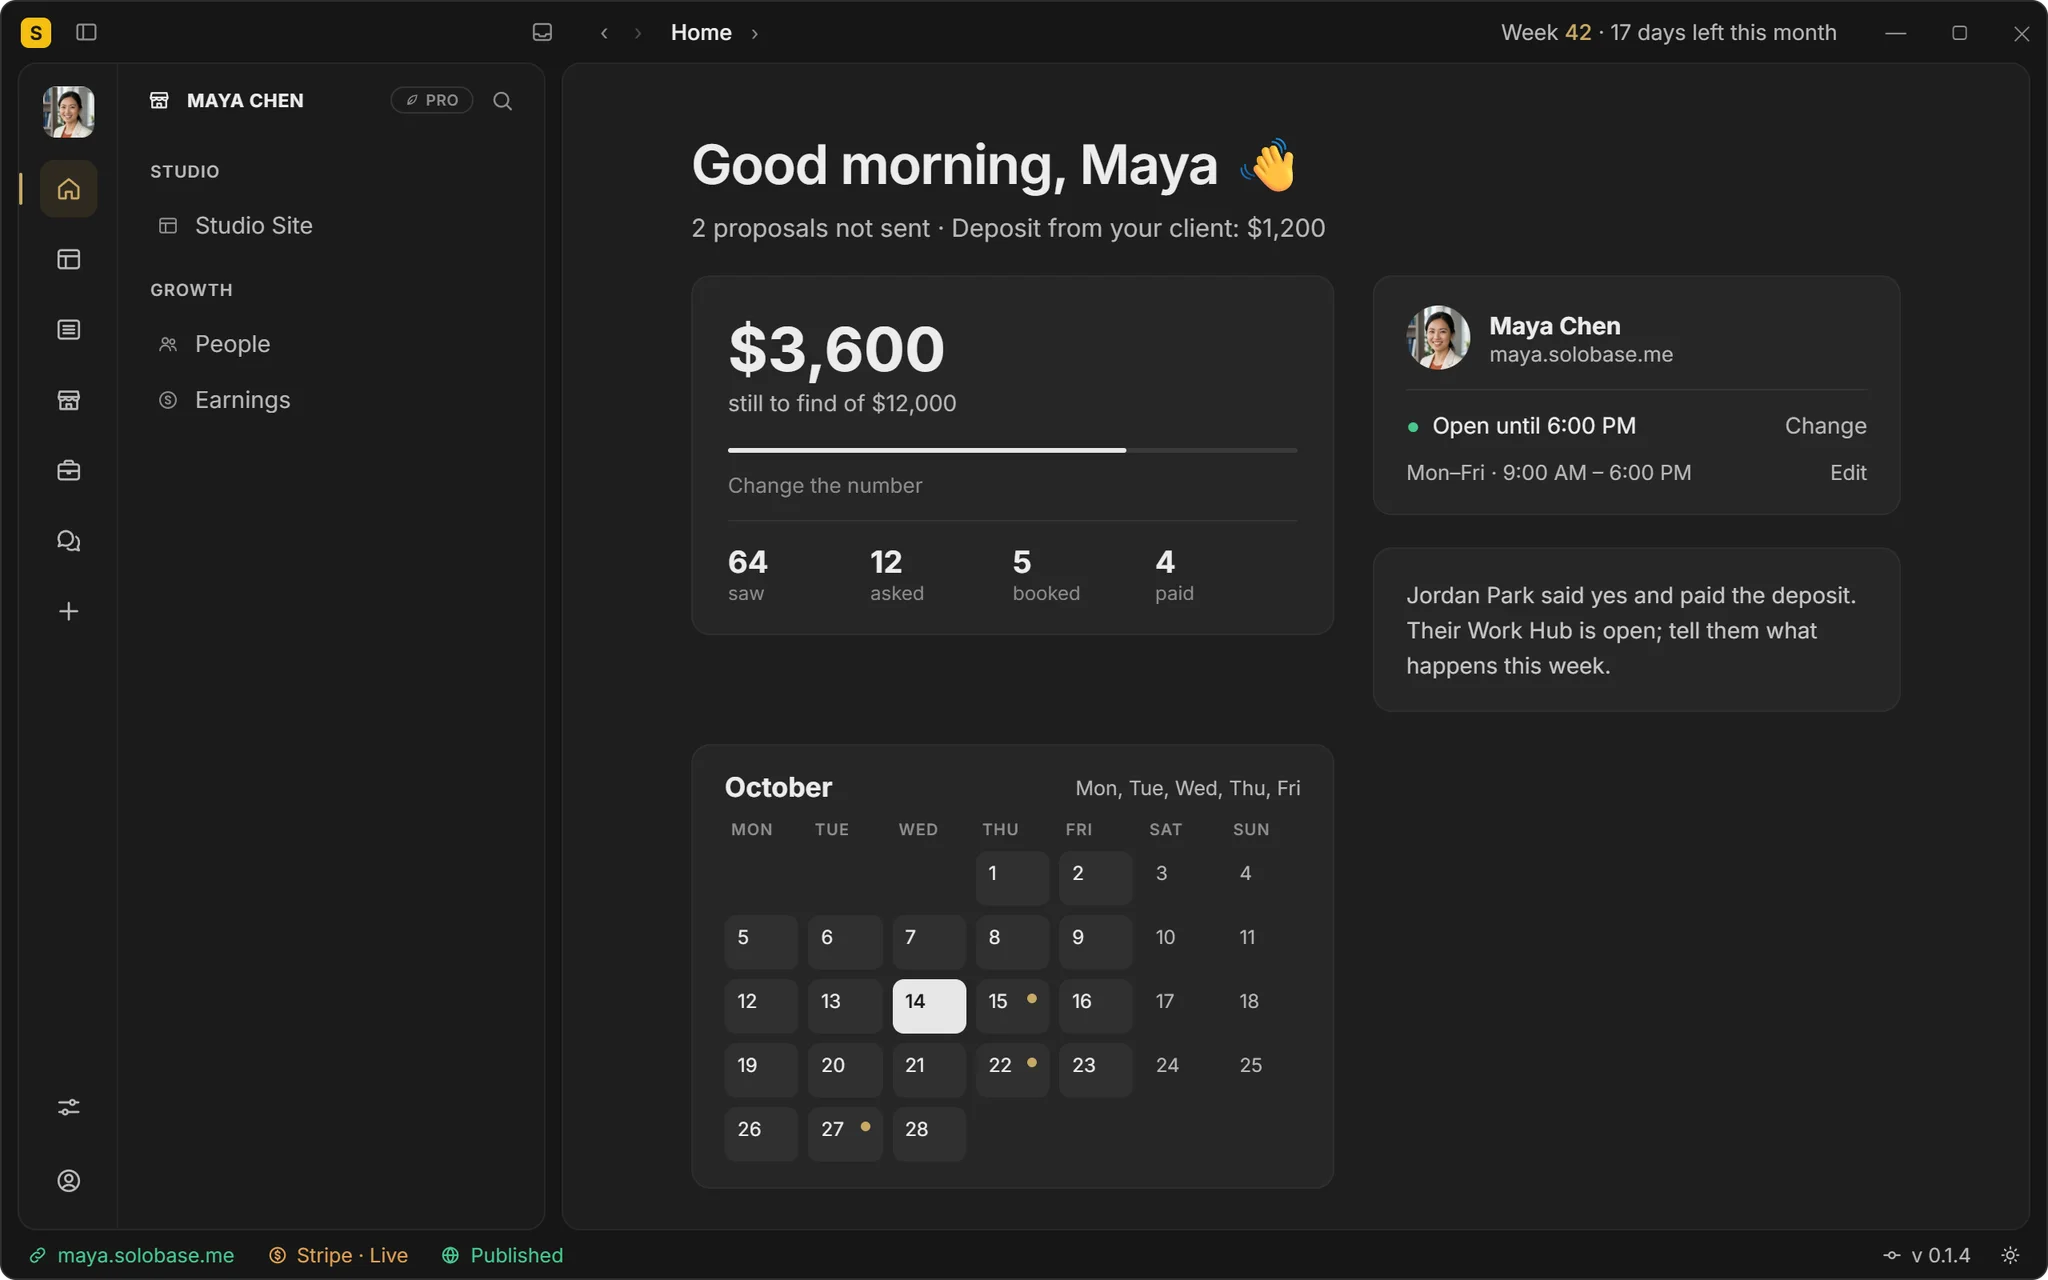Click the revenue goal progress bar

click(x=1012, y=450)
